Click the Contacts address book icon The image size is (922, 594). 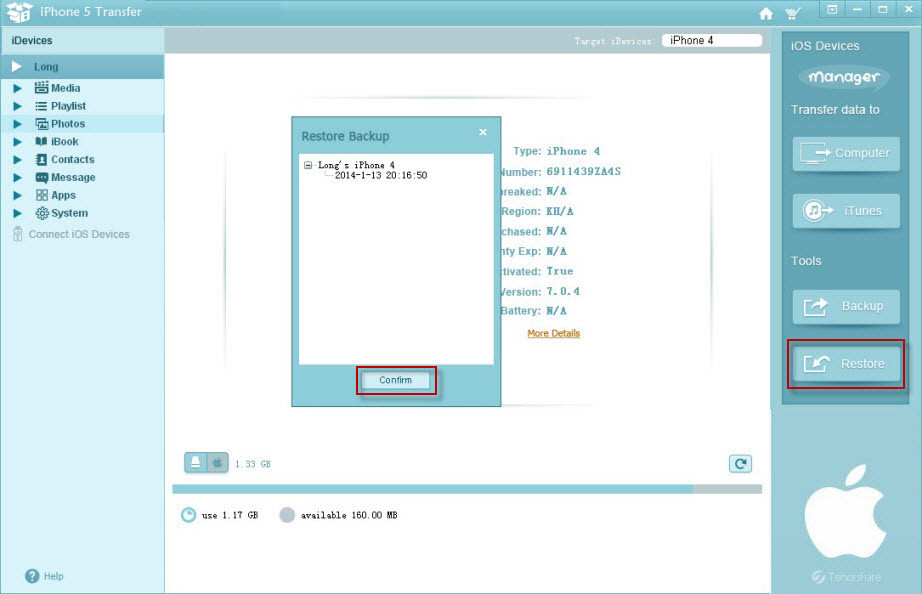(41, 159)
